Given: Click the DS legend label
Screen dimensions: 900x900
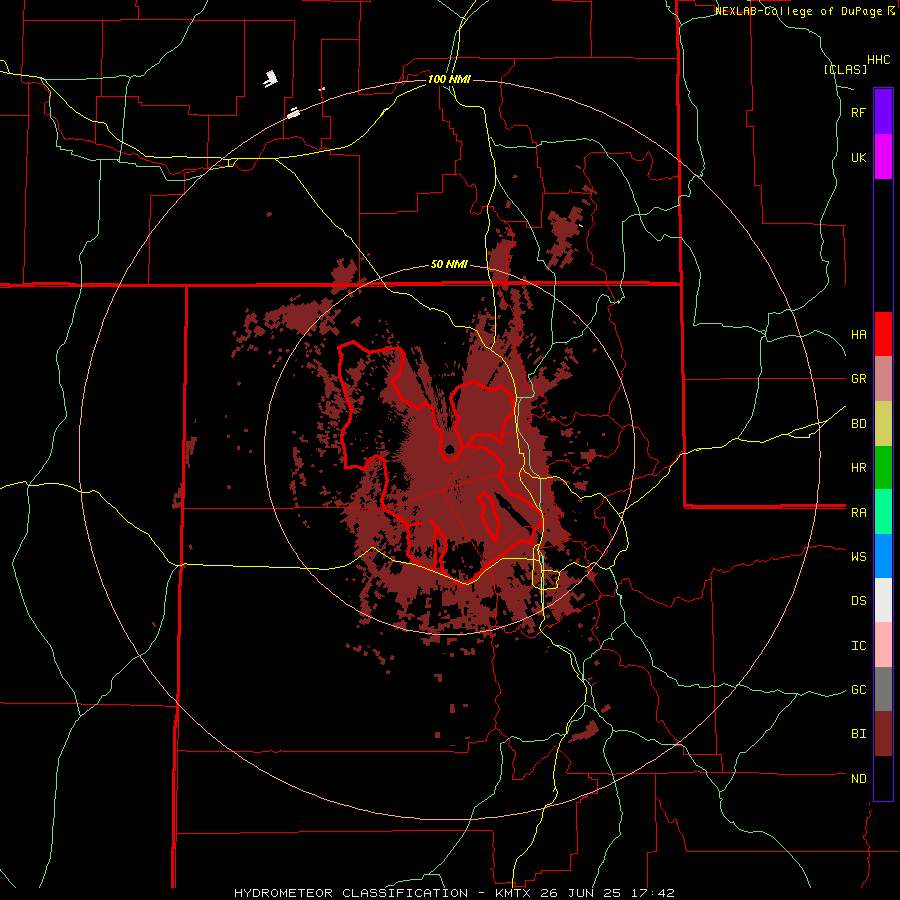Looking at the screenshot, I should click(x=858, y=601).
